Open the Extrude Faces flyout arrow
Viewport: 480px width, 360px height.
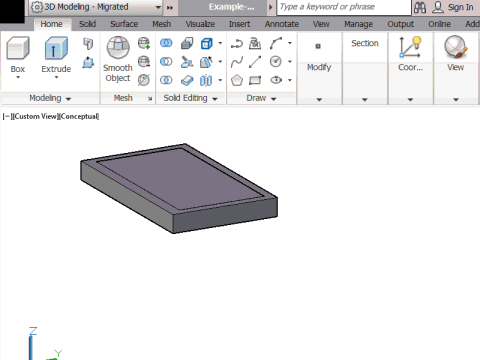coord(220,62)
